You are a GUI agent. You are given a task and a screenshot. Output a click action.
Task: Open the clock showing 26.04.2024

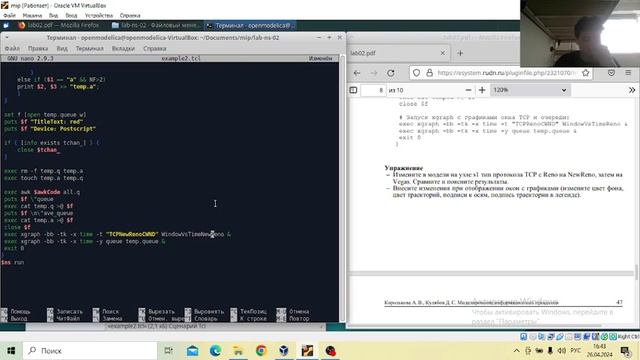click(600, 351)
